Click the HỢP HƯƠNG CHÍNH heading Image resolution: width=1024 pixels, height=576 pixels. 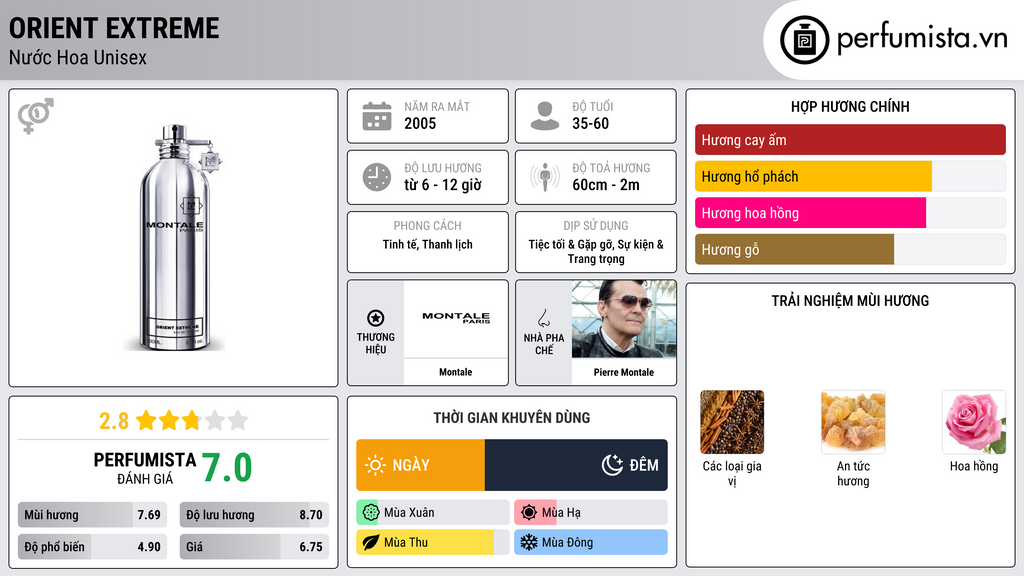pos(850,106)
